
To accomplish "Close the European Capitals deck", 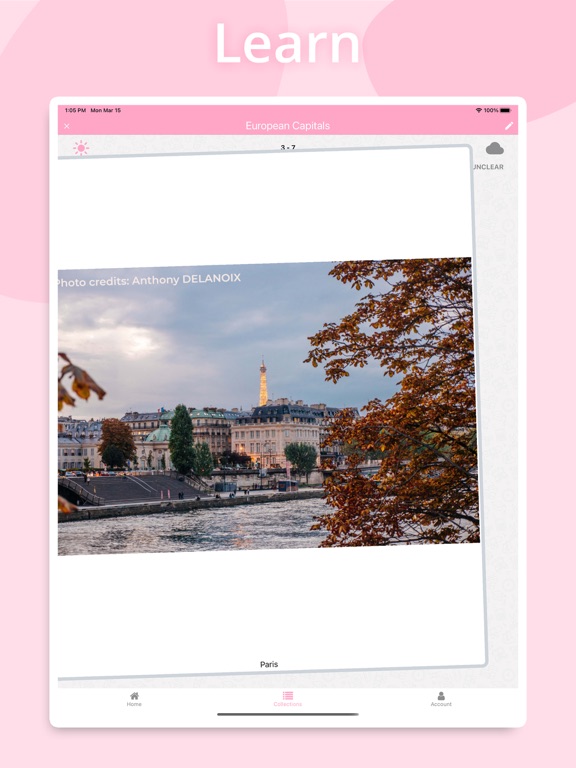I will click(x=67, y=126).
